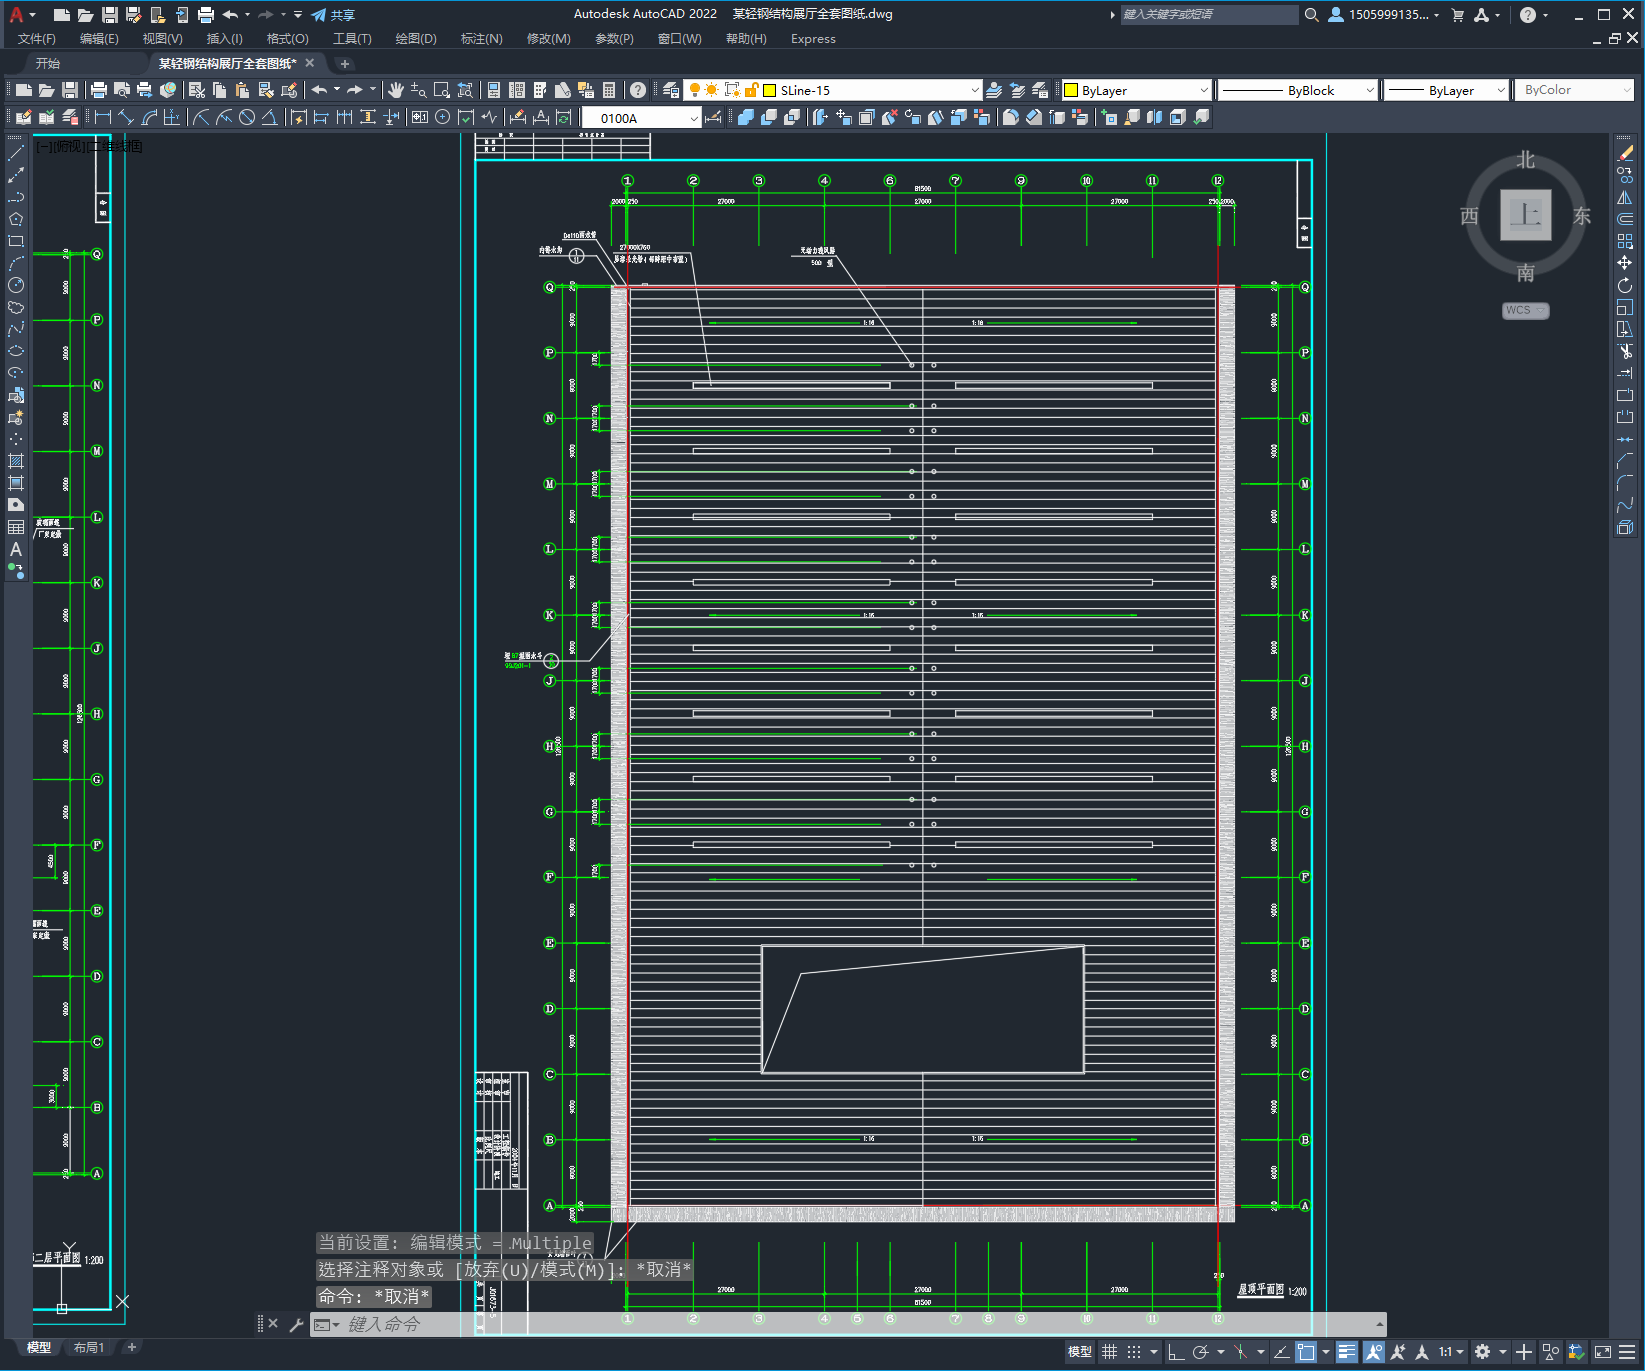This screenshot has height=1371, width=1645.
Task: Select the Hatch tool
Action: (x=16, y=461)
